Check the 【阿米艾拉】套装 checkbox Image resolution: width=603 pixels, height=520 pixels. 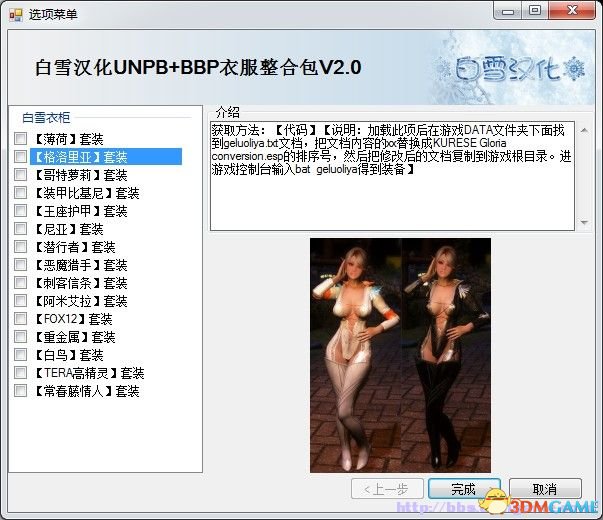[20, 301]
